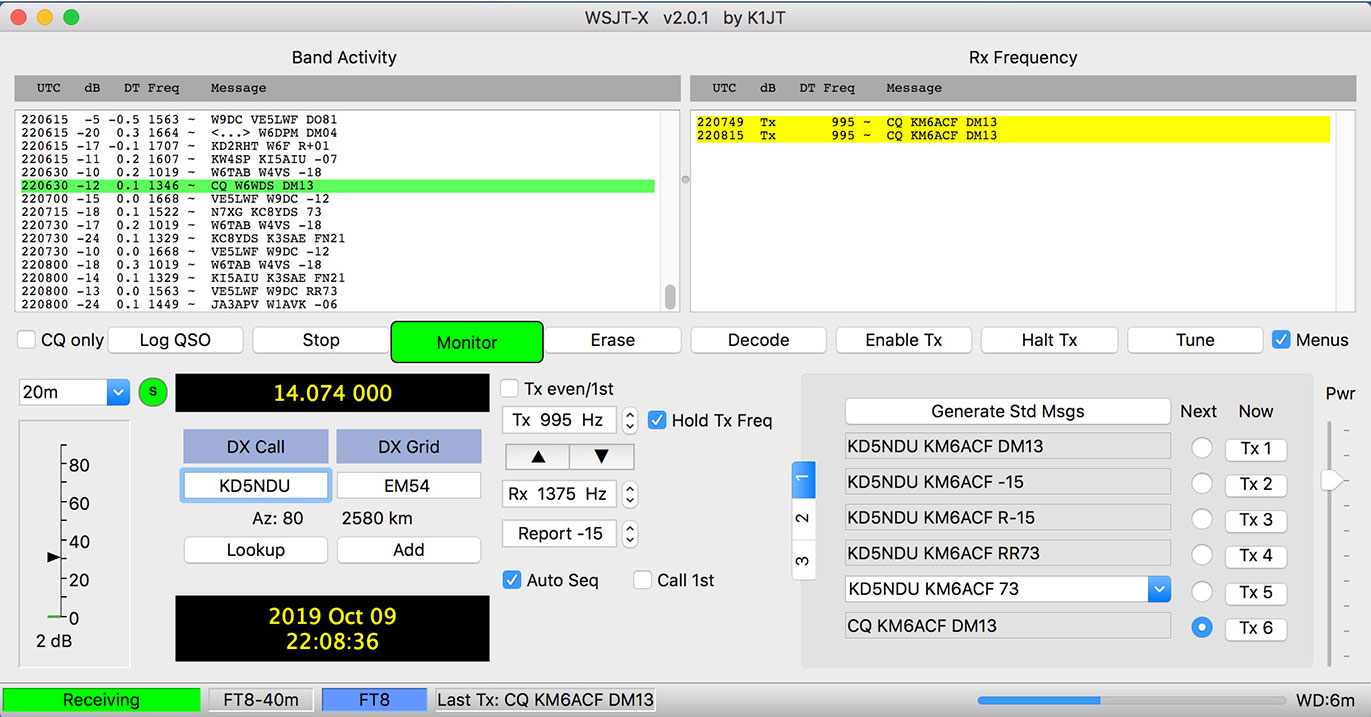Viewport: 1371px width, 717px height.
Task: Click the frequency down arrow button
Action: [602, 457]
